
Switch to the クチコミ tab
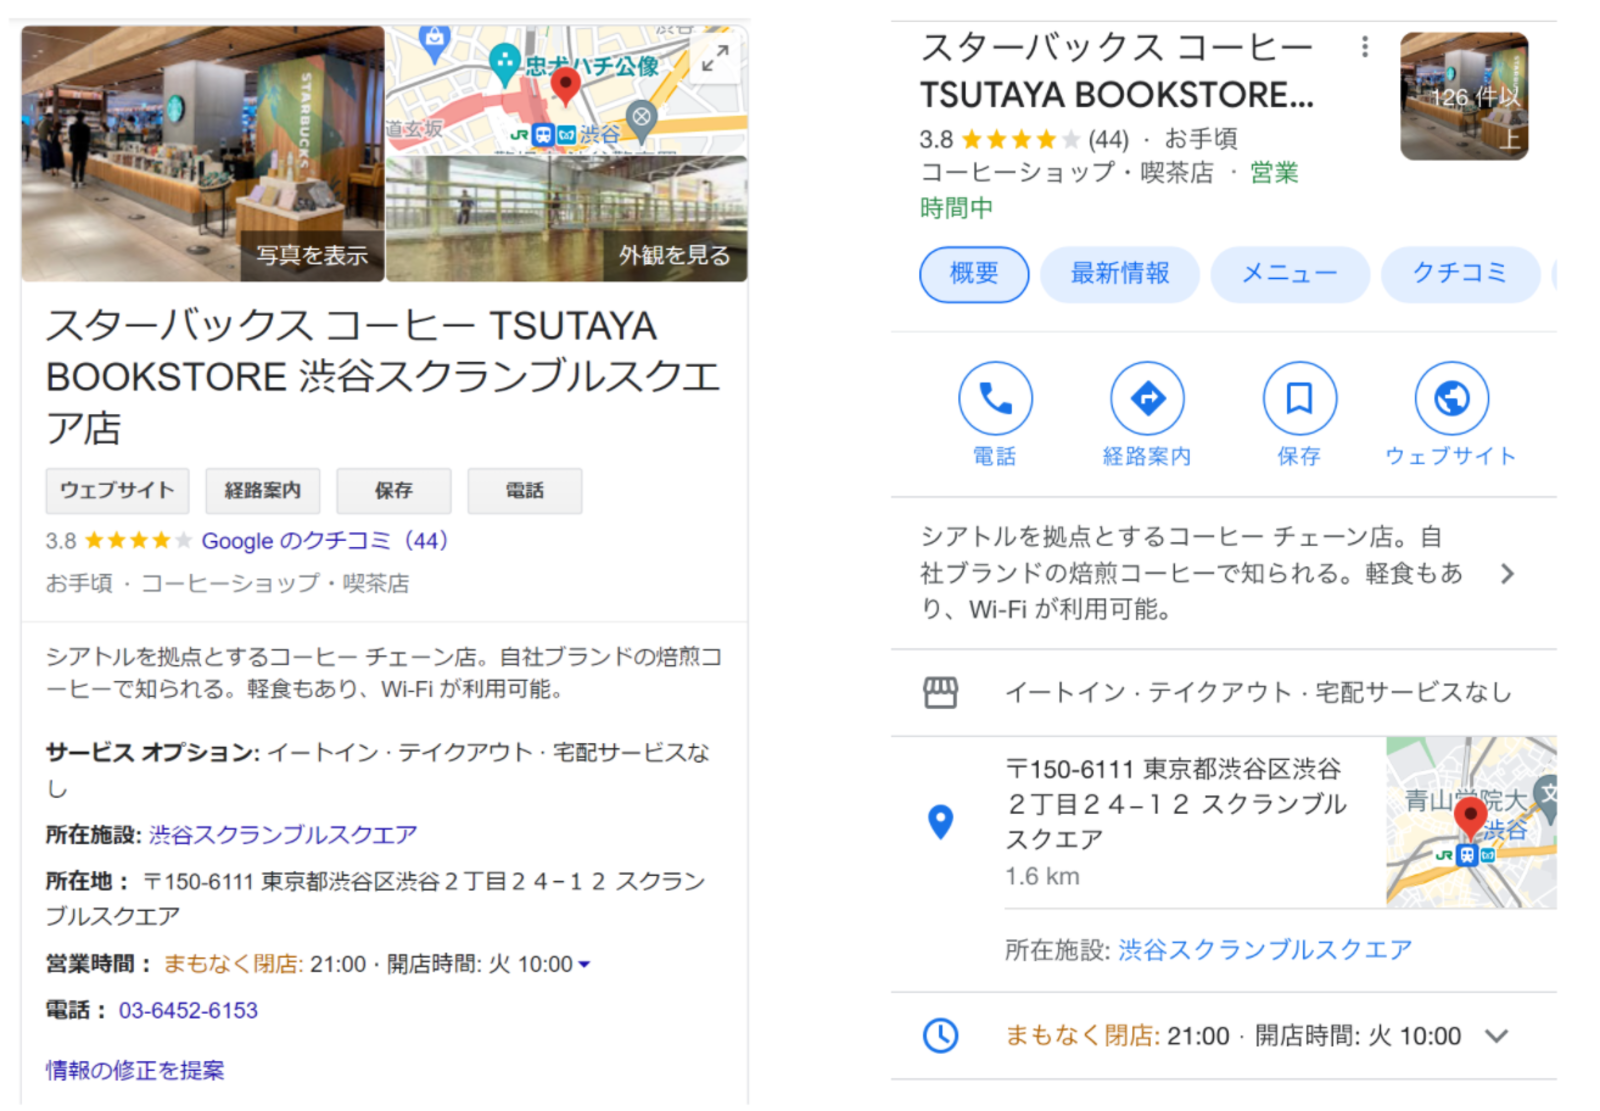(1460, 274)
